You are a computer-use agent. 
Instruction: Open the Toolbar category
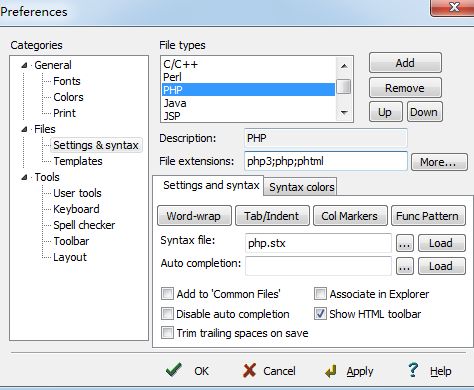tap(71, 241)
